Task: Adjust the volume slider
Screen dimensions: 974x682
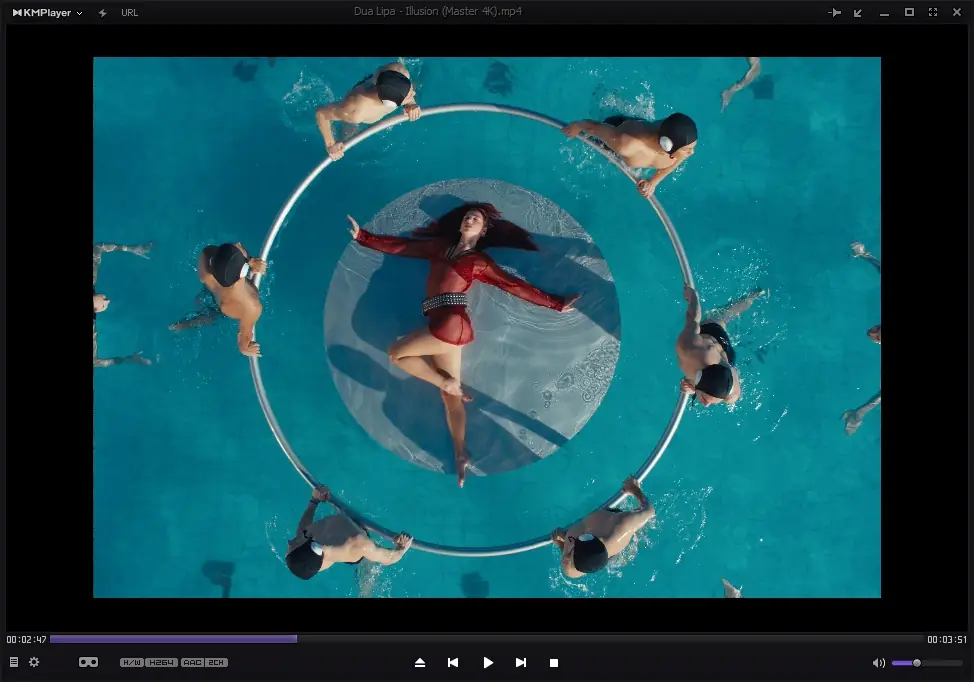Action: pos(927,663)
